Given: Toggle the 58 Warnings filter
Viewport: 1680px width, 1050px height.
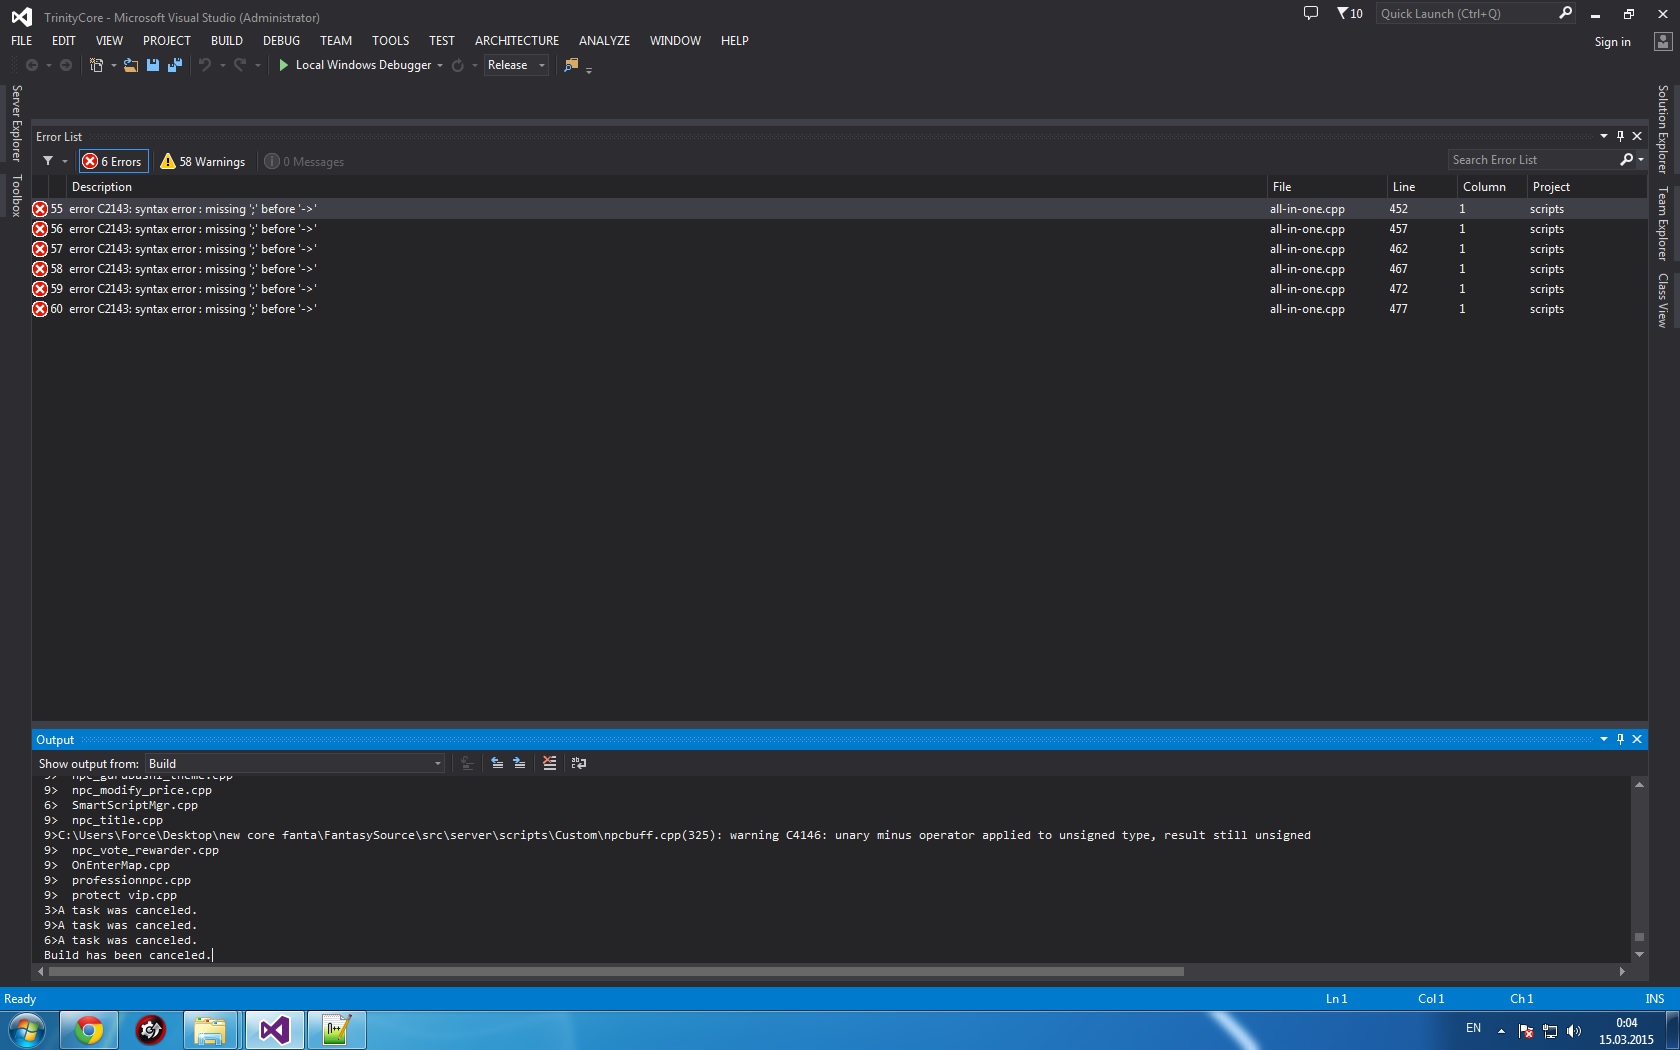Looking at the screenshot, I should [x=203, y=161].
